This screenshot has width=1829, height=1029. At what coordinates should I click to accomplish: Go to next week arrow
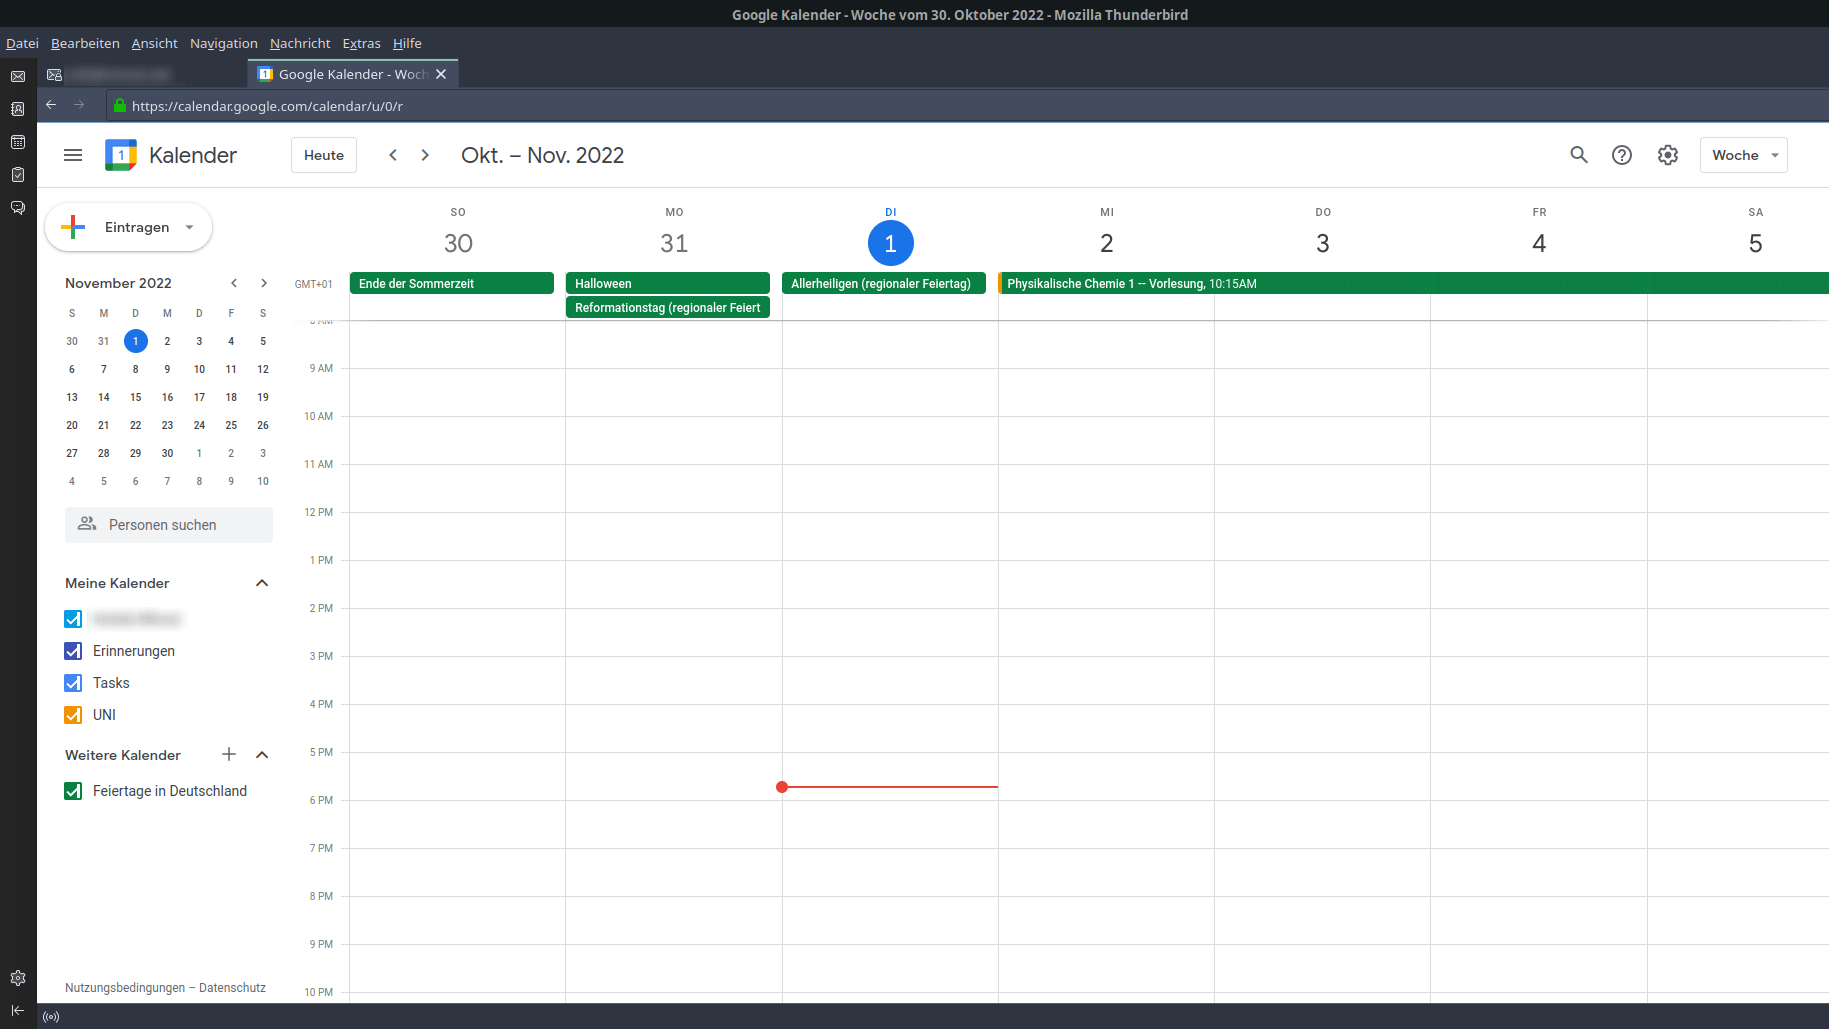click(x=425, y=155)
